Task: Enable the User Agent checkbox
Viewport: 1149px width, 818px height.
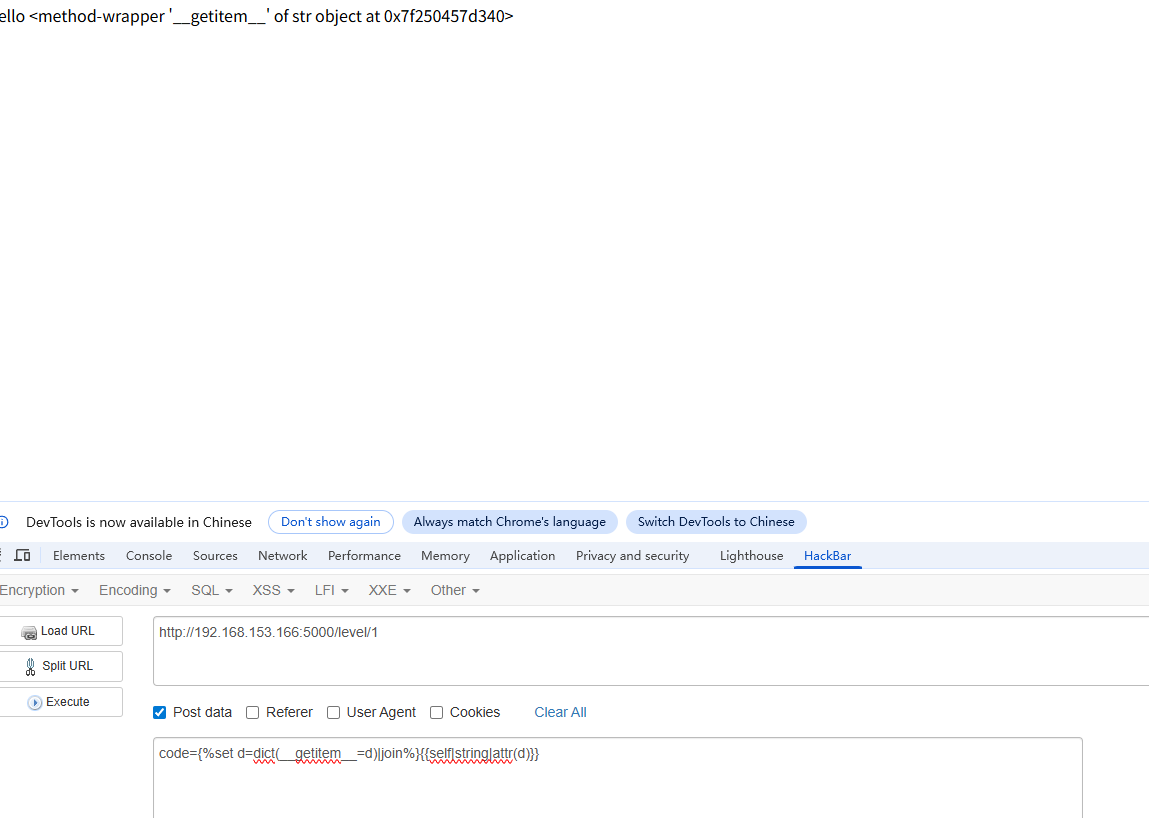Action: pos(334,712)
